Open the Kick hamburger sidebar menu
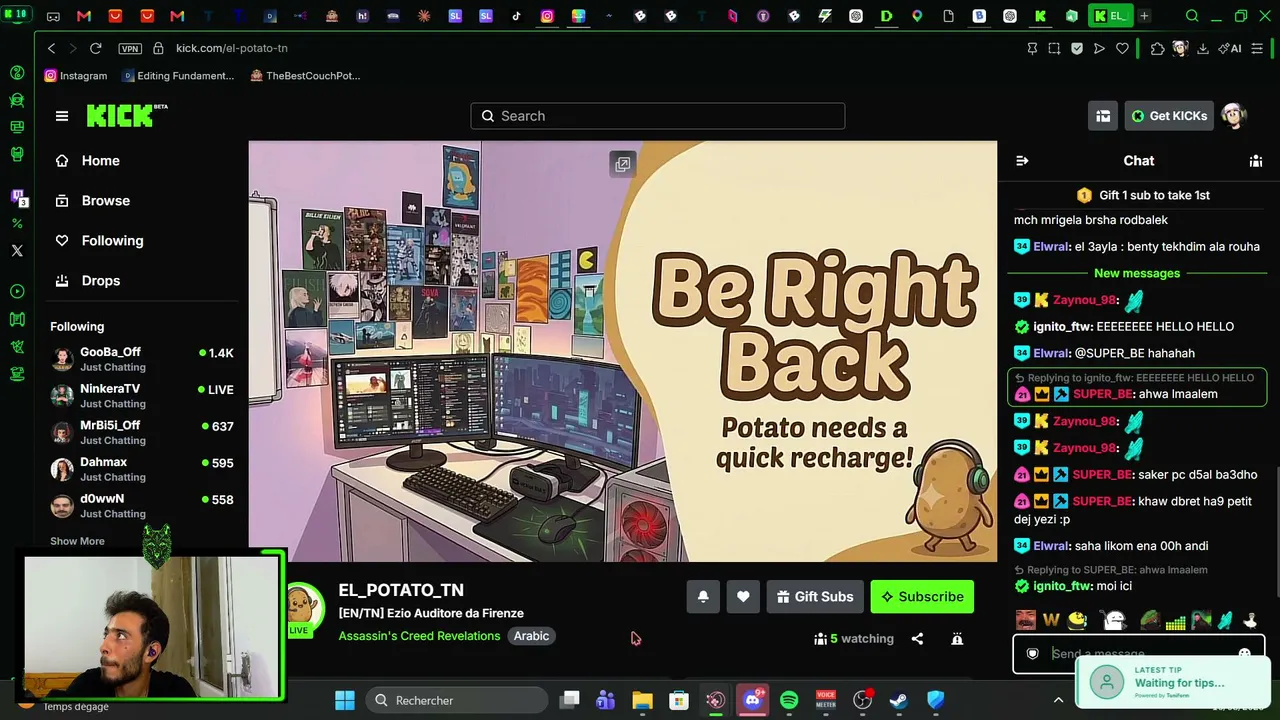 pyautogui.click(x=62, y=116)
